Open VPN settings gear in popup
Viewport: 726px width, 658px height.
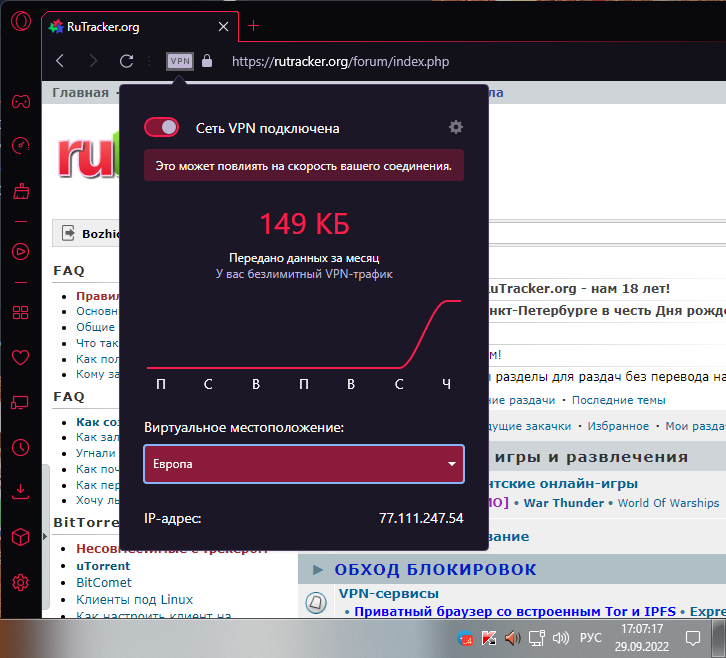(x=456, y=127)
